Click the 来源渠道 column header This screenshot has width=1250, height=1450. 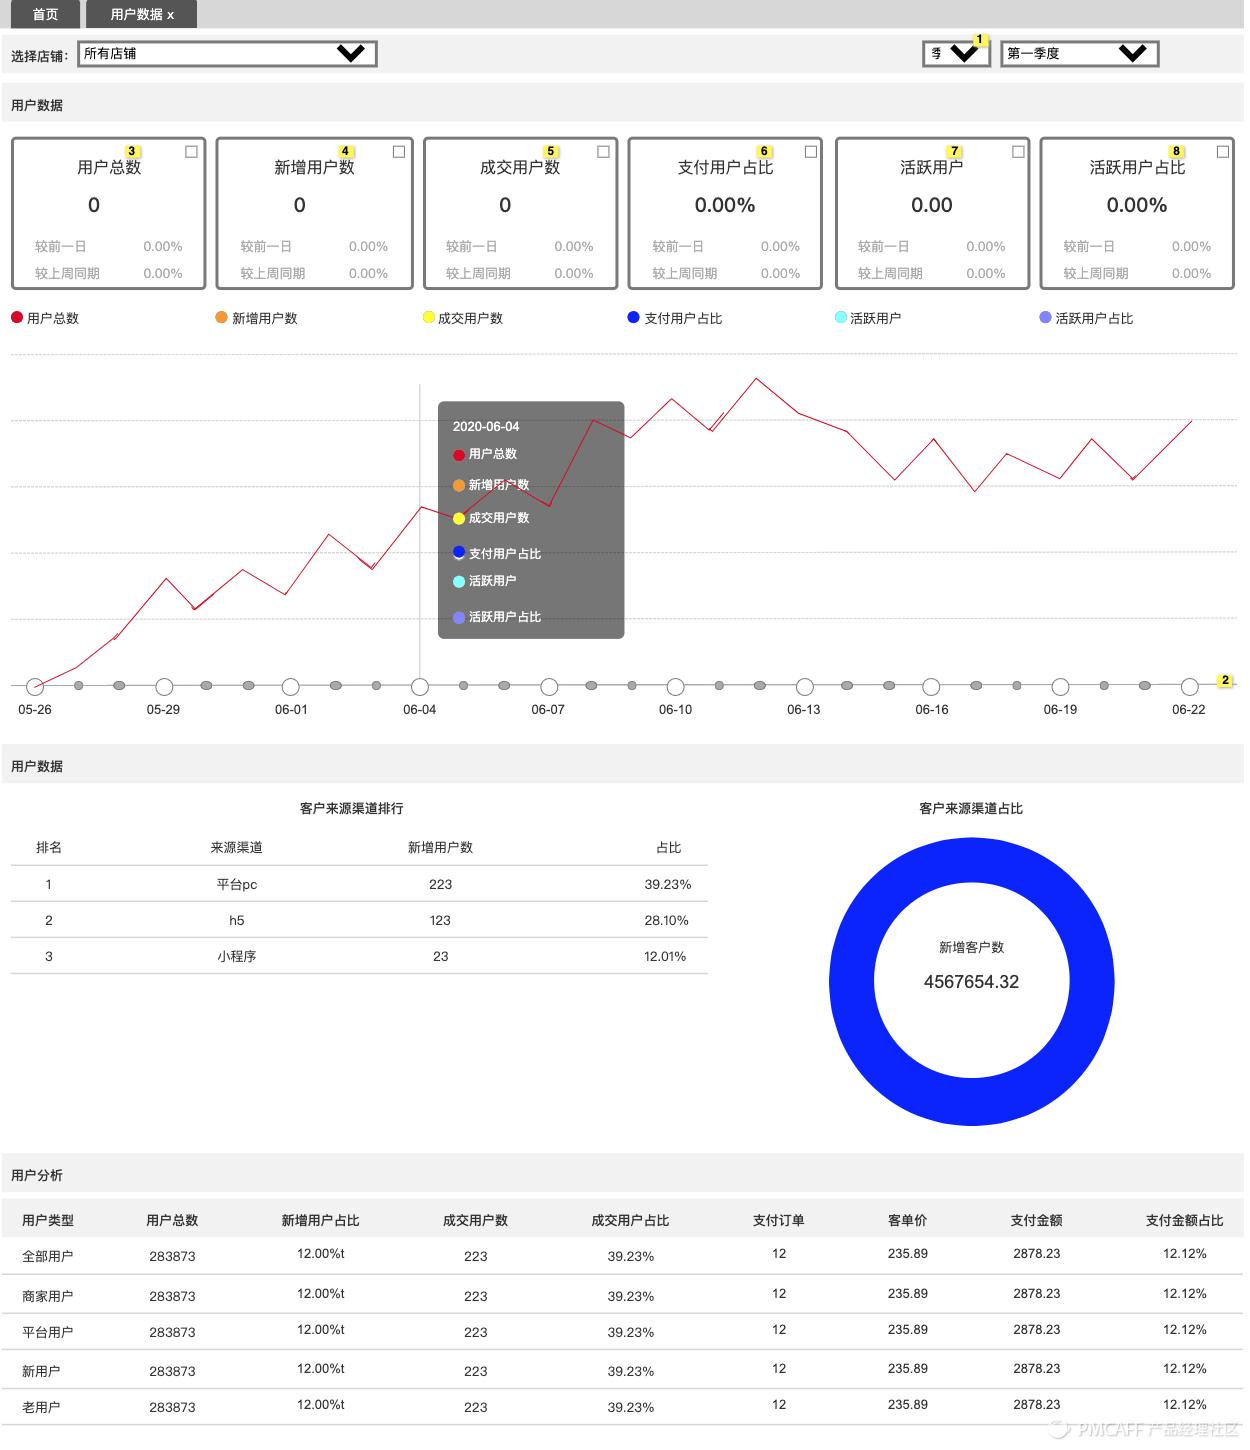pos(236,847)
